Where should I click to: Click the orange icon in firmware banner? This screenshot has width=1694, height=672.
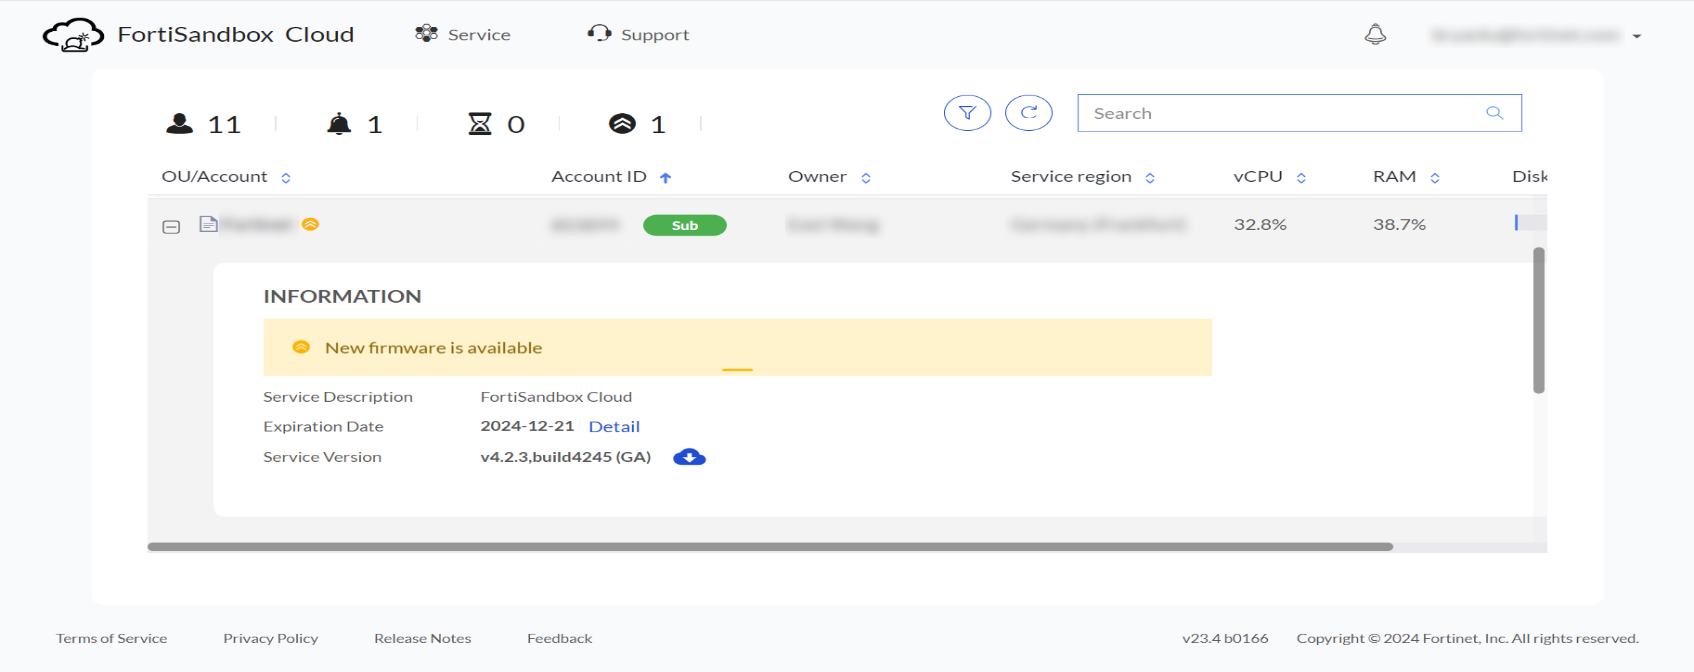coord(301,347)
